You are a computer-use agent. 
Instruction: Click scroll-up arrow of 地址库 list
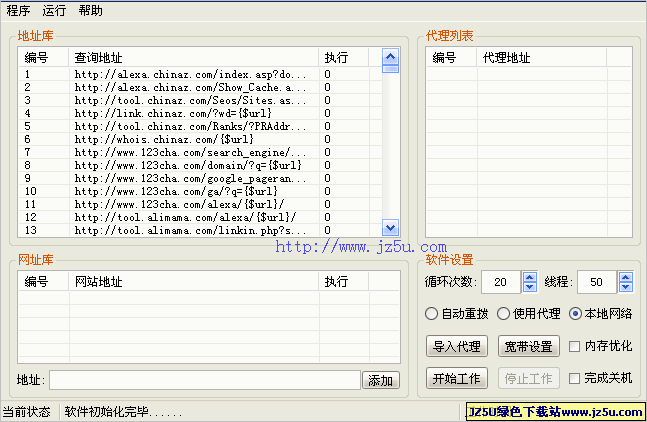click(x=390, y=56)
